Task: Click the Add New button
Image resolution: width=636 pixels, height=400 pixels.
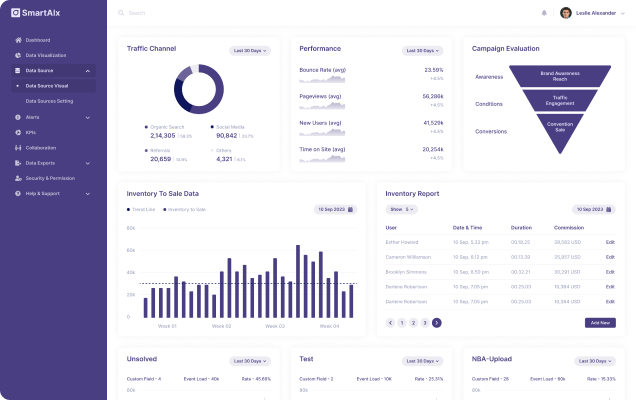Action: pyautogui.click(x=600, y=323)
